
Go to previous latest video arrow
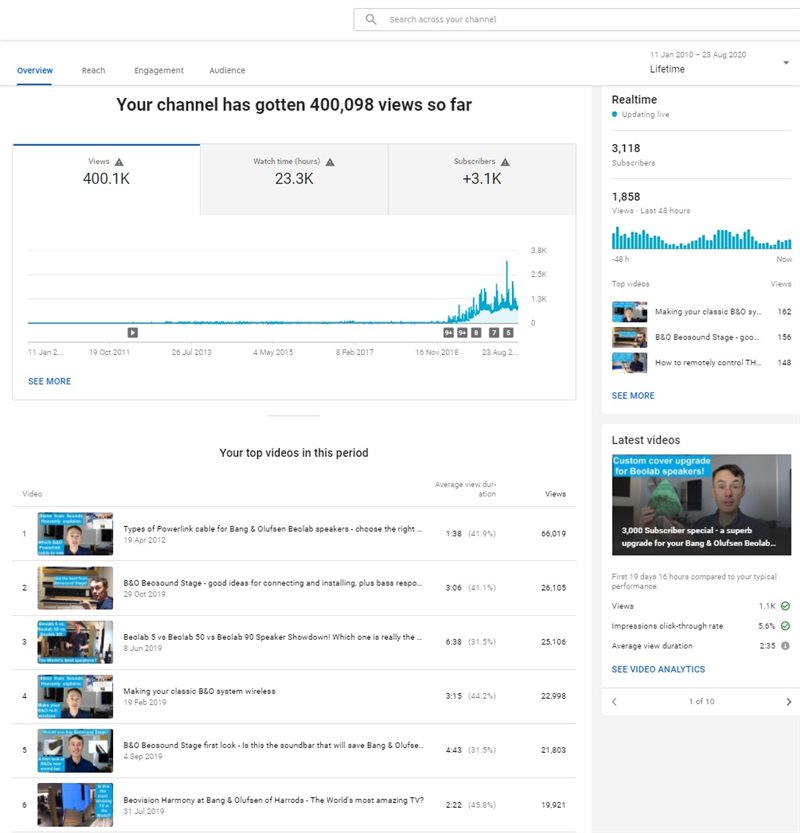tap(614, 702)
